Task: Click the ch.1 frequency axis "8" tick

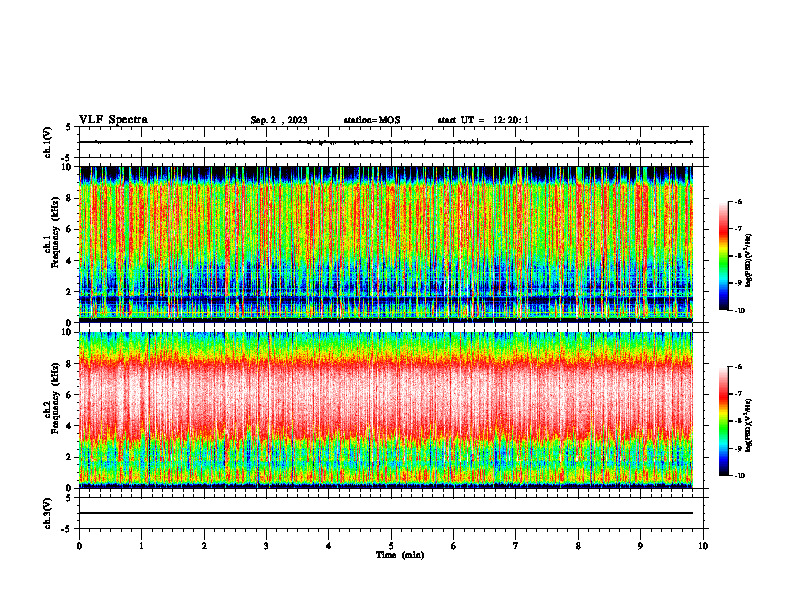Action: coord(70,198)
